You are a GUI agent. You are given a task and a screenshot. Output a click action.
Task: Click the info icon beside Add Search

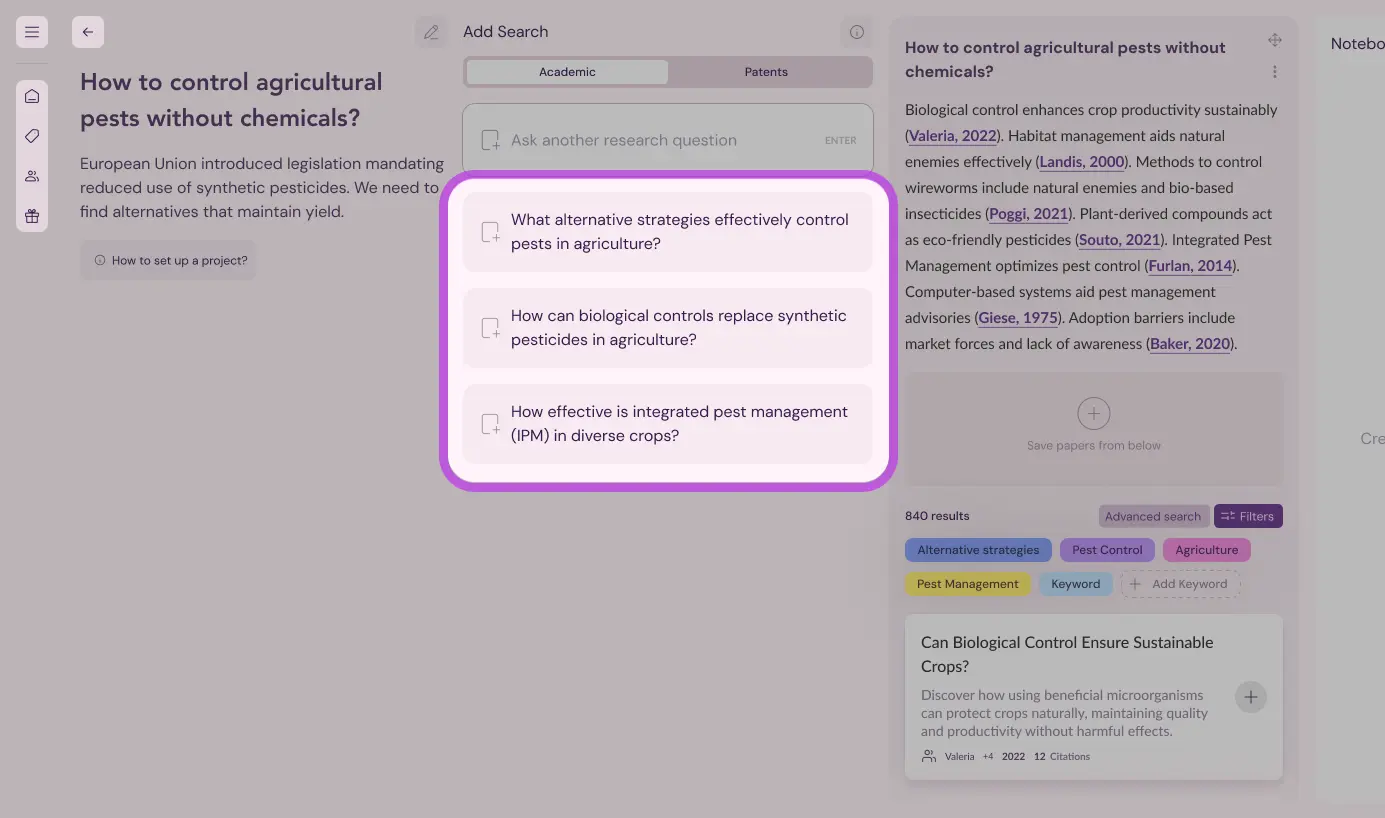856,31
